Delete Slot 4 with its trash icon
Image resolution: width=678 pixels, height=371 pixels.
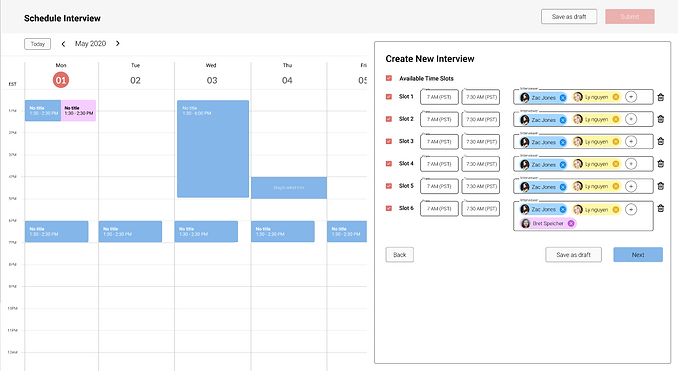tap(660, 163)
